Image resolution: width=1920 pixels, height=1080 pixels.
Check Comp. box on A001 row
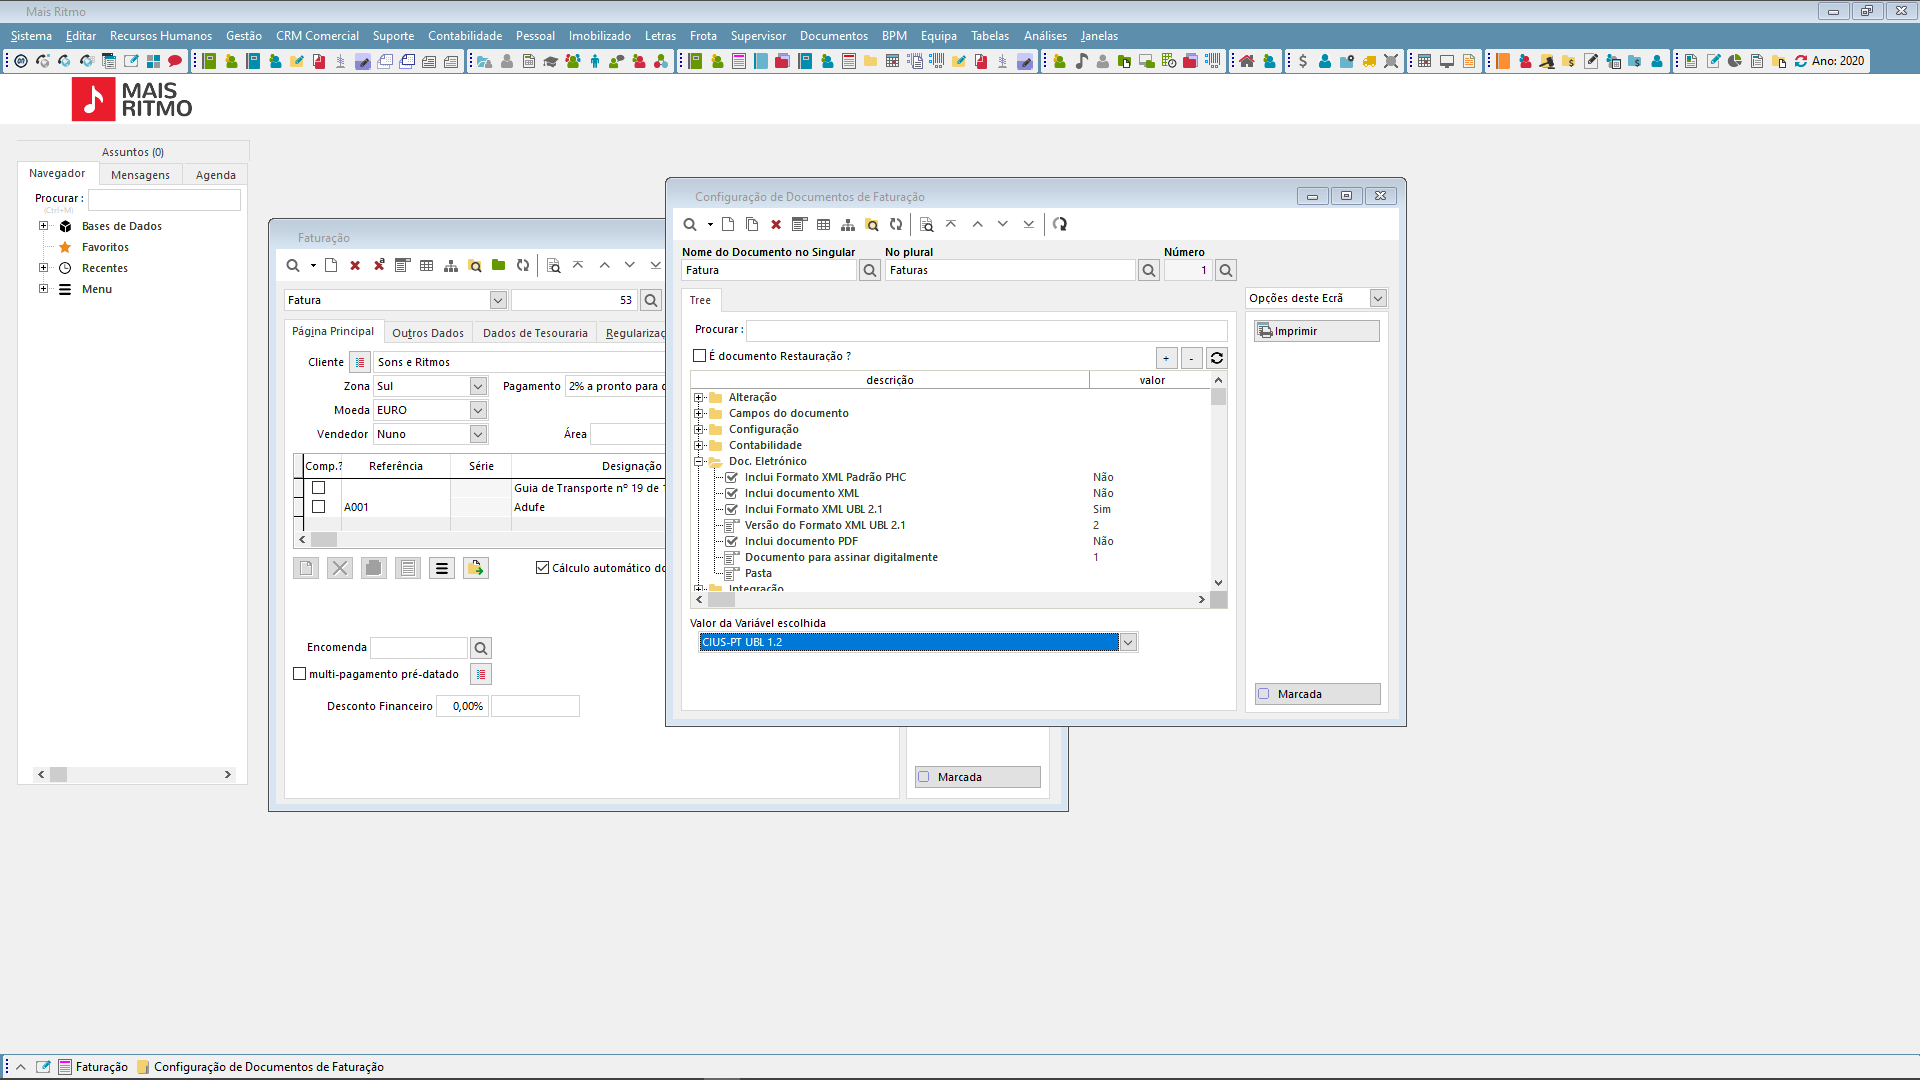point(319,507)
